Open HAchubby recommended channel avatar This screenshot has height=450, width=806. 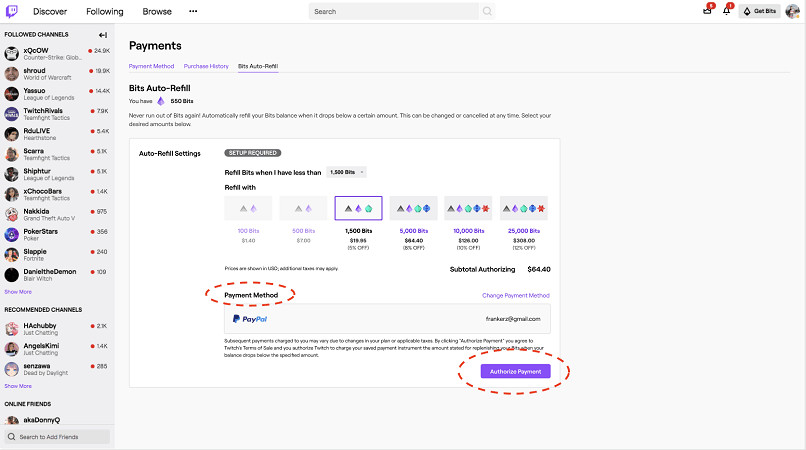click(11, 329)
